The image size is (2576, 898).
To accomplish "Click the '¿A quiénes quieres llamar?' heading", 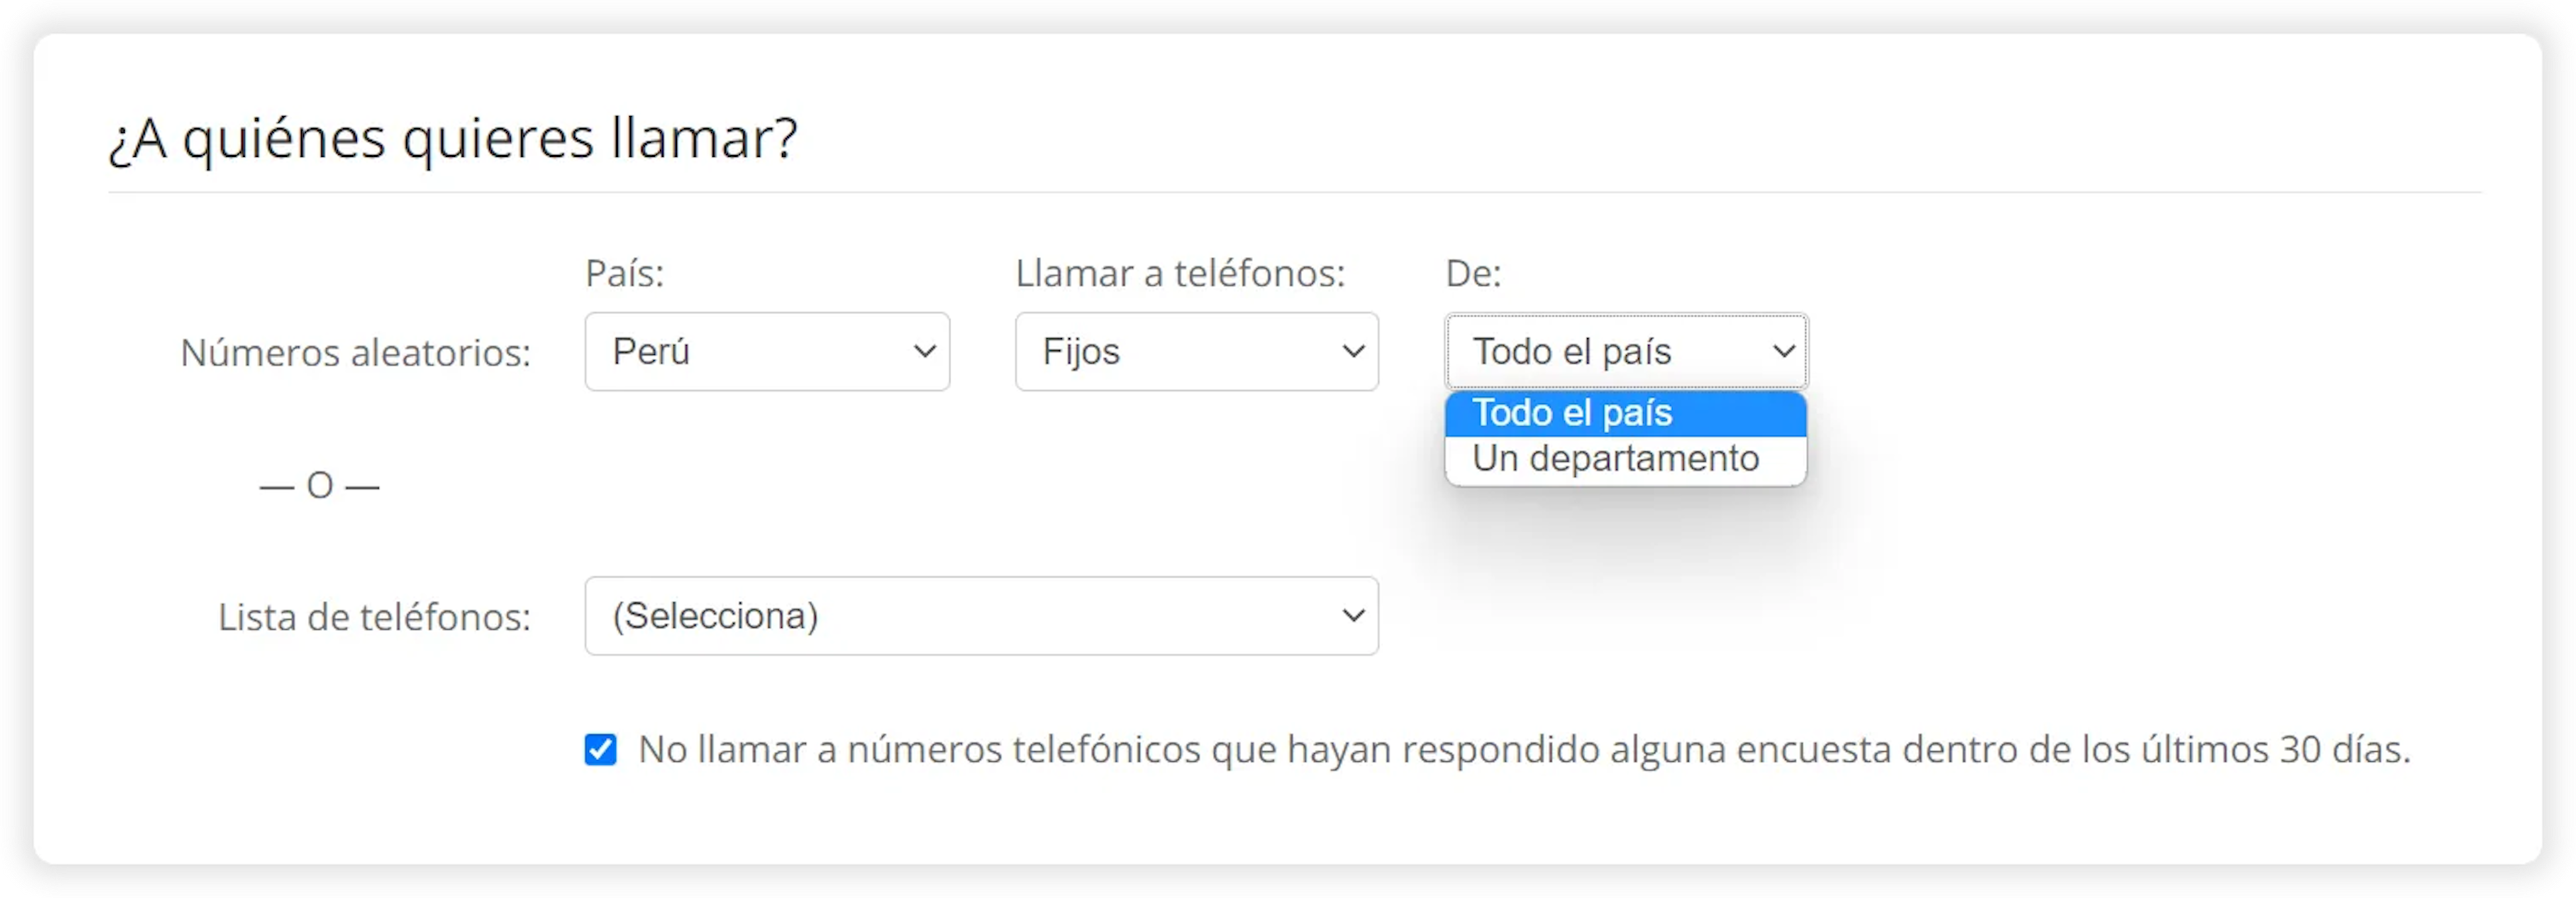I will point(453,138).
